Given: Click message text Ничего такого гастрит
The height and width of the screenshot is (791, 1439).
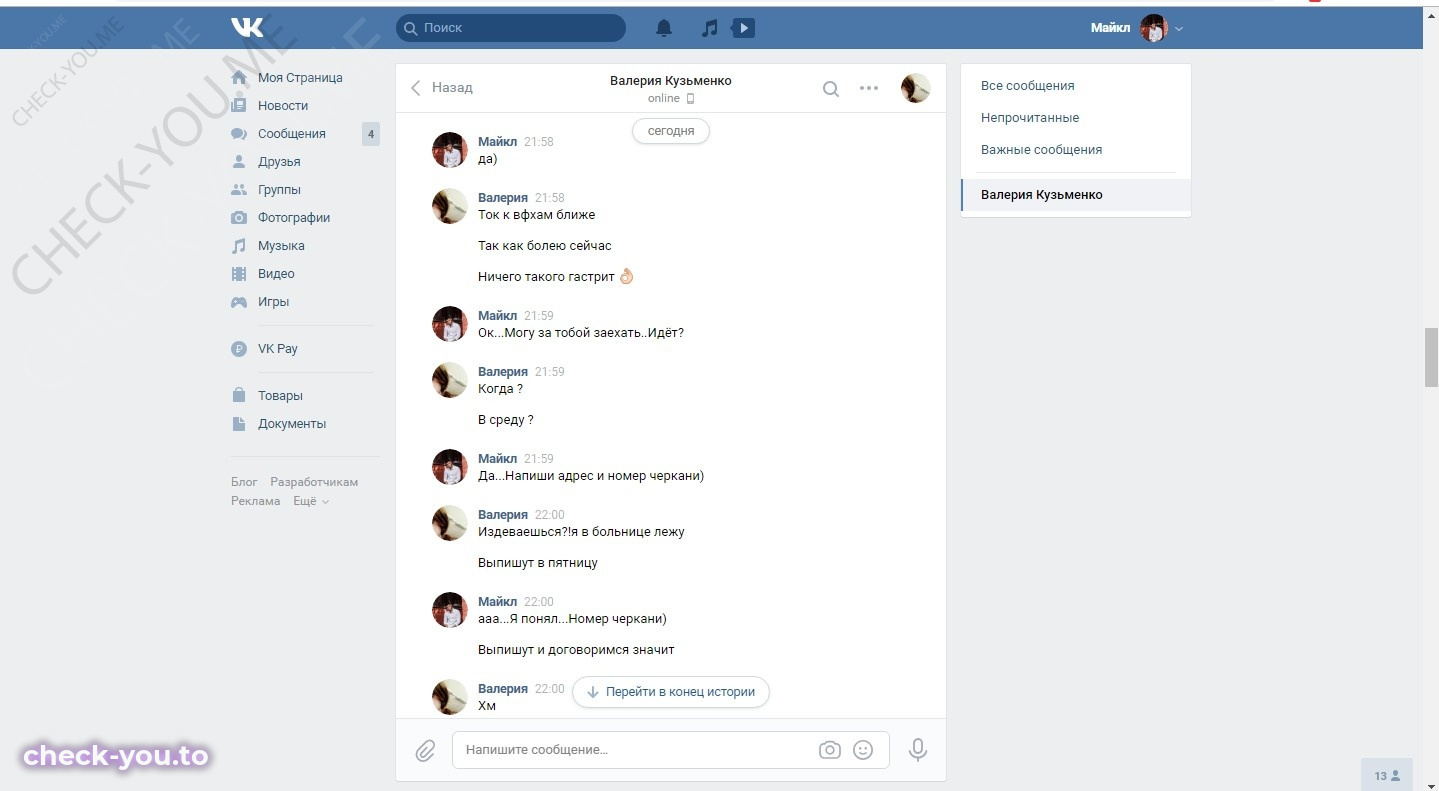Looking at the screenshot, I should tap(556, 277).
